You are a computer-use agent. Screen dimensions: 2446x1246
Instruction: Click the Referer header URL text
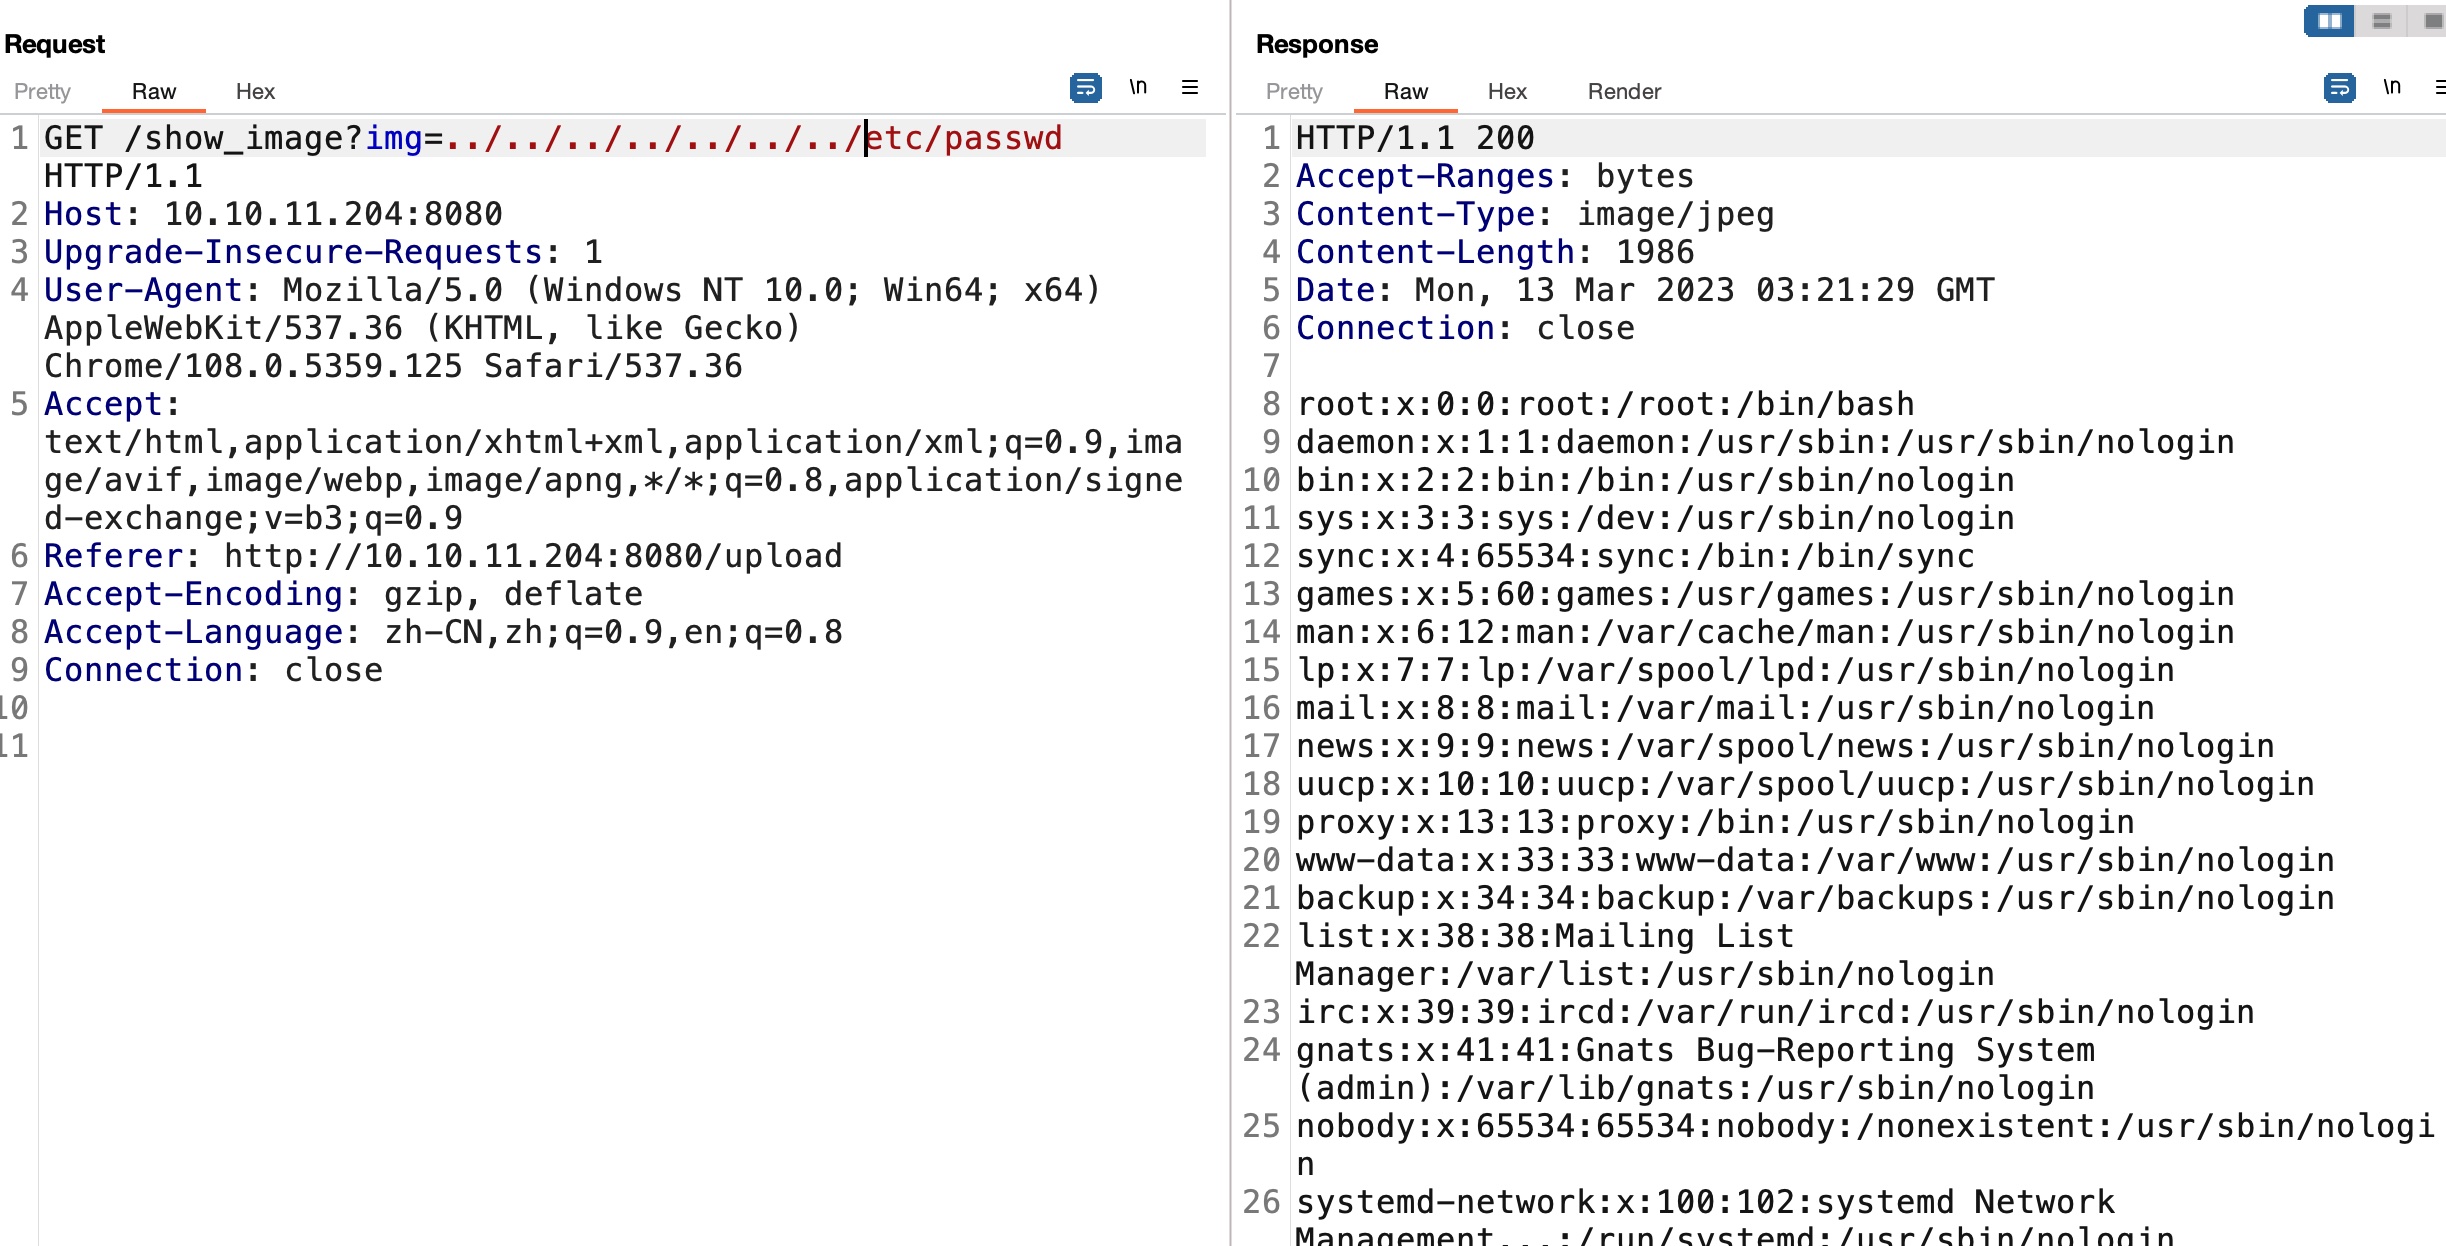coord(533,556)
